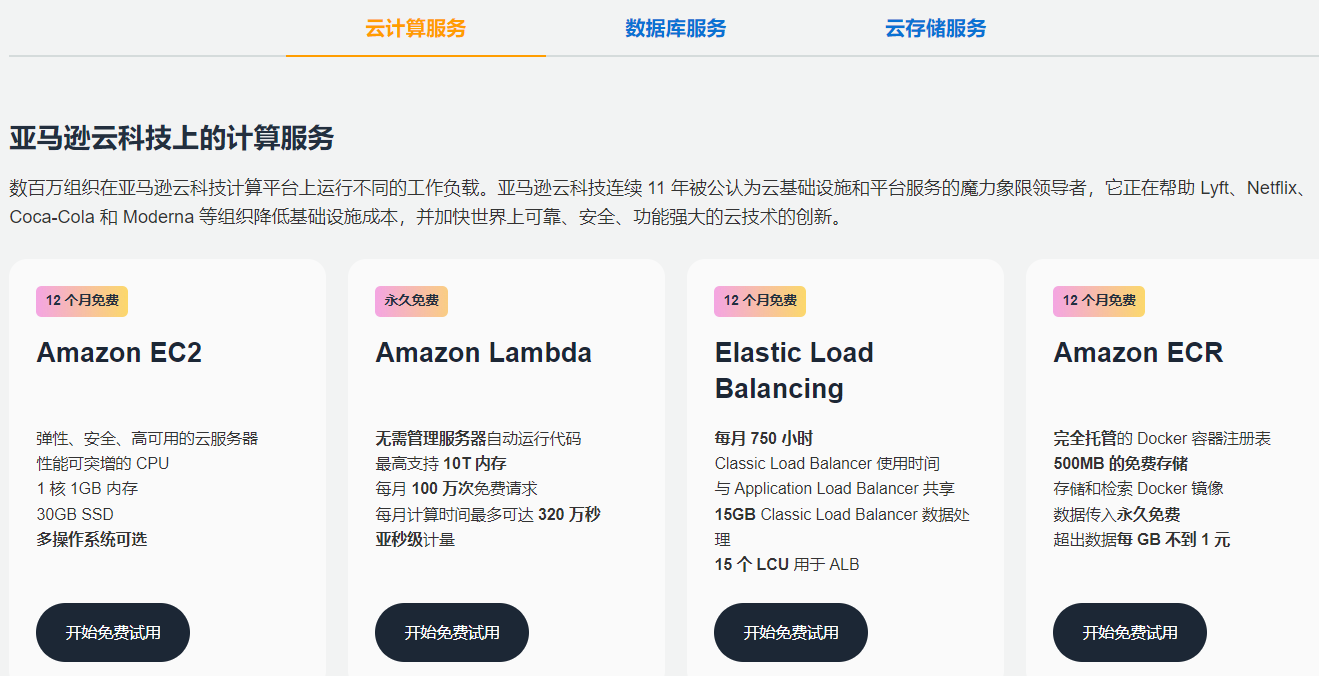The image size is (1319, 676).
Task: Open the 数据库服务 tab
Action: [676, 28]
